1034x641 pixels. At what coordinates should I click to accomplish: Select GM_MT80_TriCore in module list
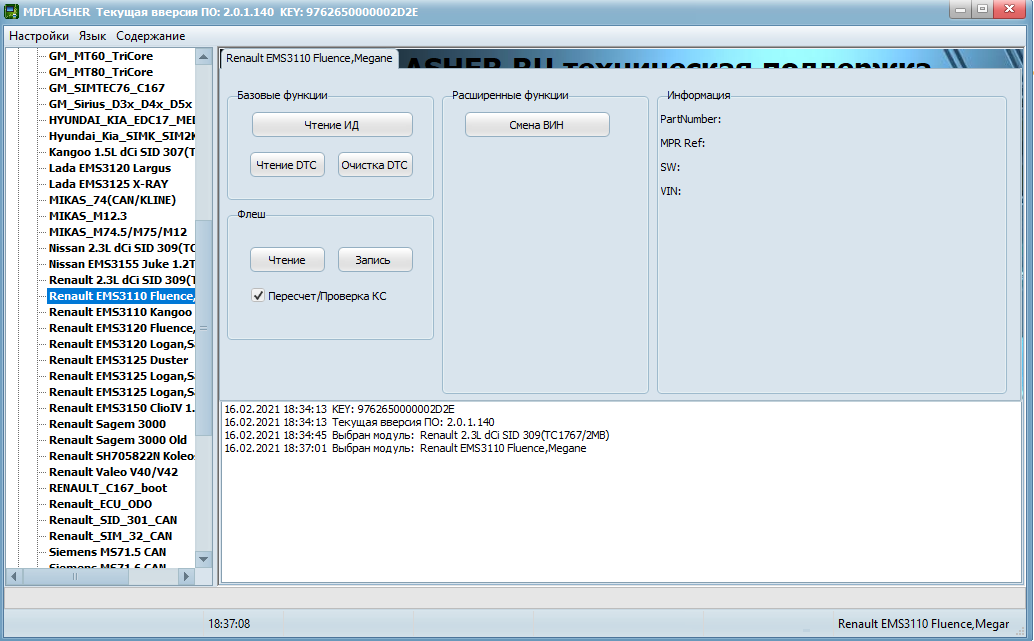[x=101, y=72]
